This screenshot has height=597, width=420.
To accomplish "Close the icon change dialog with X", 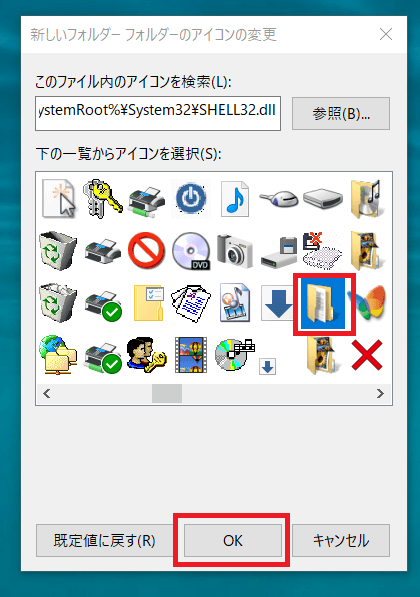I will pyautogui.click(x=386, y=34).
